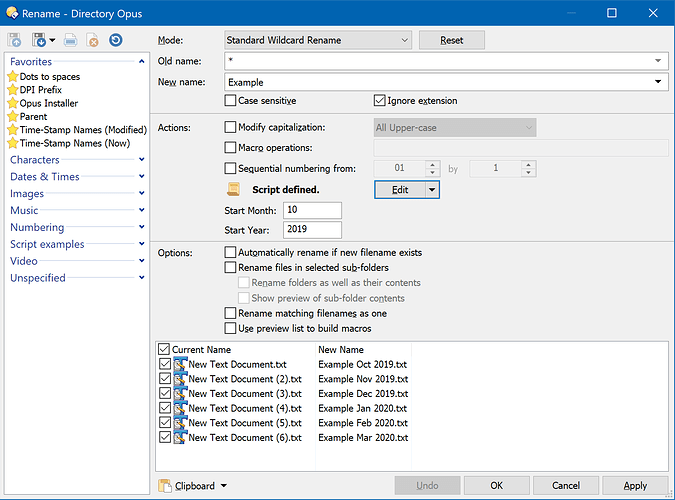Select the DPI Prefix favorite
Screen dimensions: 675x500
click(x=40, y=90)
